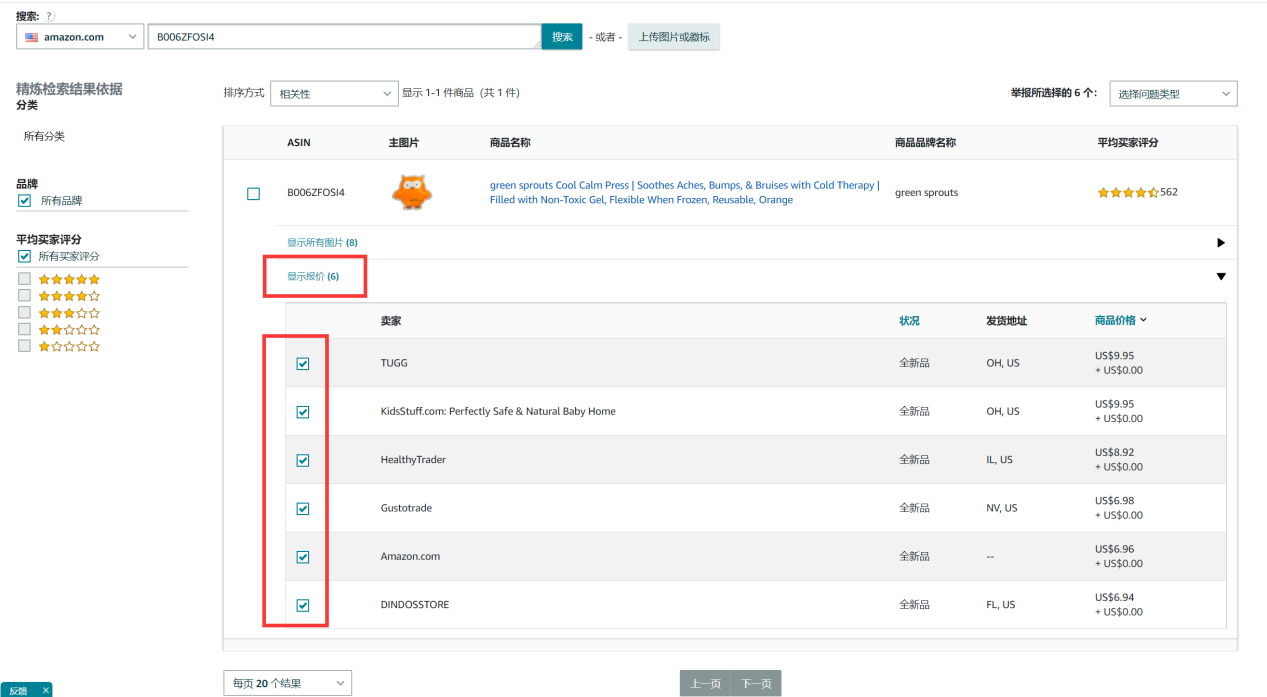Close the 反馈 feedback tab
Viewport: 1267px width, 697px height.
pyautogui.click(x=45, y=690)
